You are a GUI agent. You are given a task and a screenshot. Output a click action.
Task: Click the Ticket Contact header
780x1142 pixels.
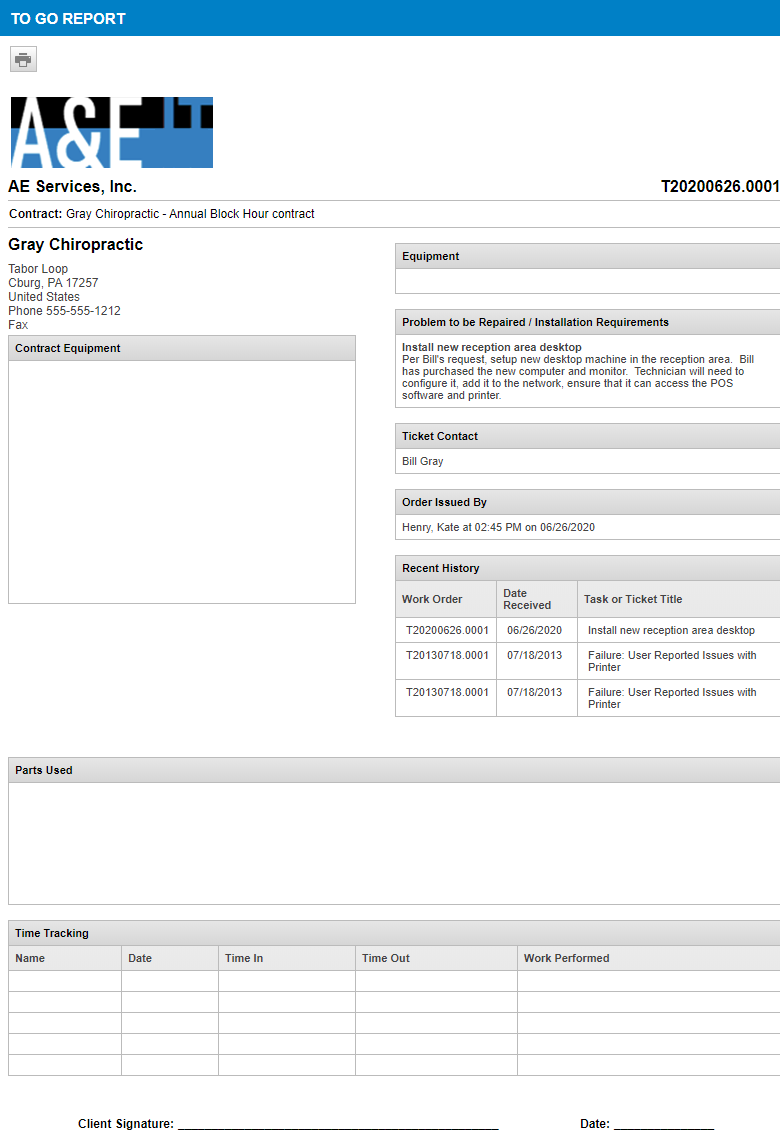587,436
